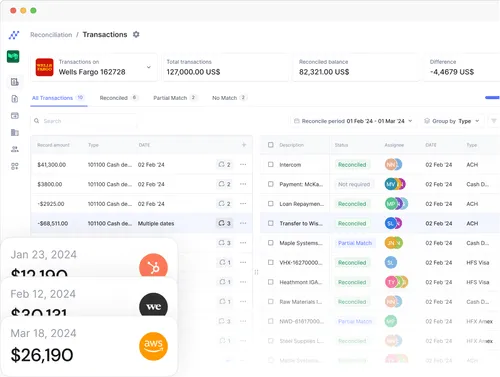Toggle select-all checkbox in Description header
This screenshot has height=377, width=500.
(x=271, y=145)
